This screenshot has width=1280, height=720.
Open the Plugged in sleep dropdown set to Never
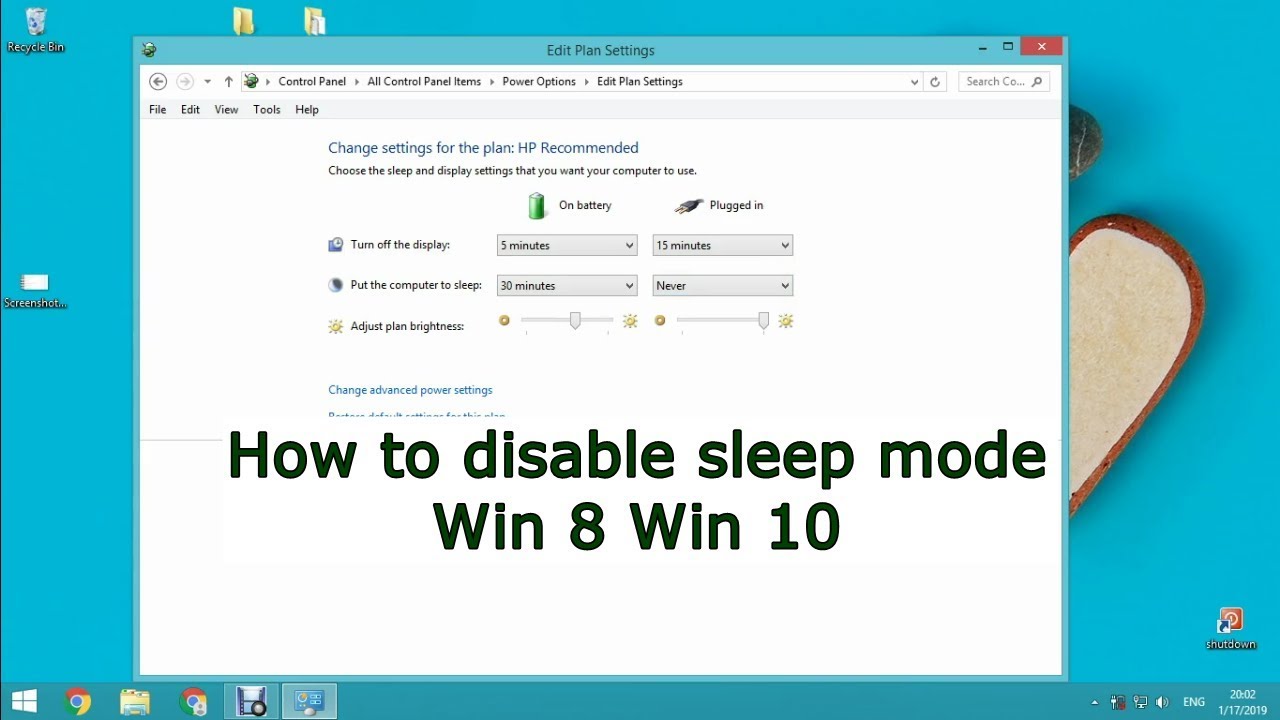pyautogui.click(x=723, y=285)
